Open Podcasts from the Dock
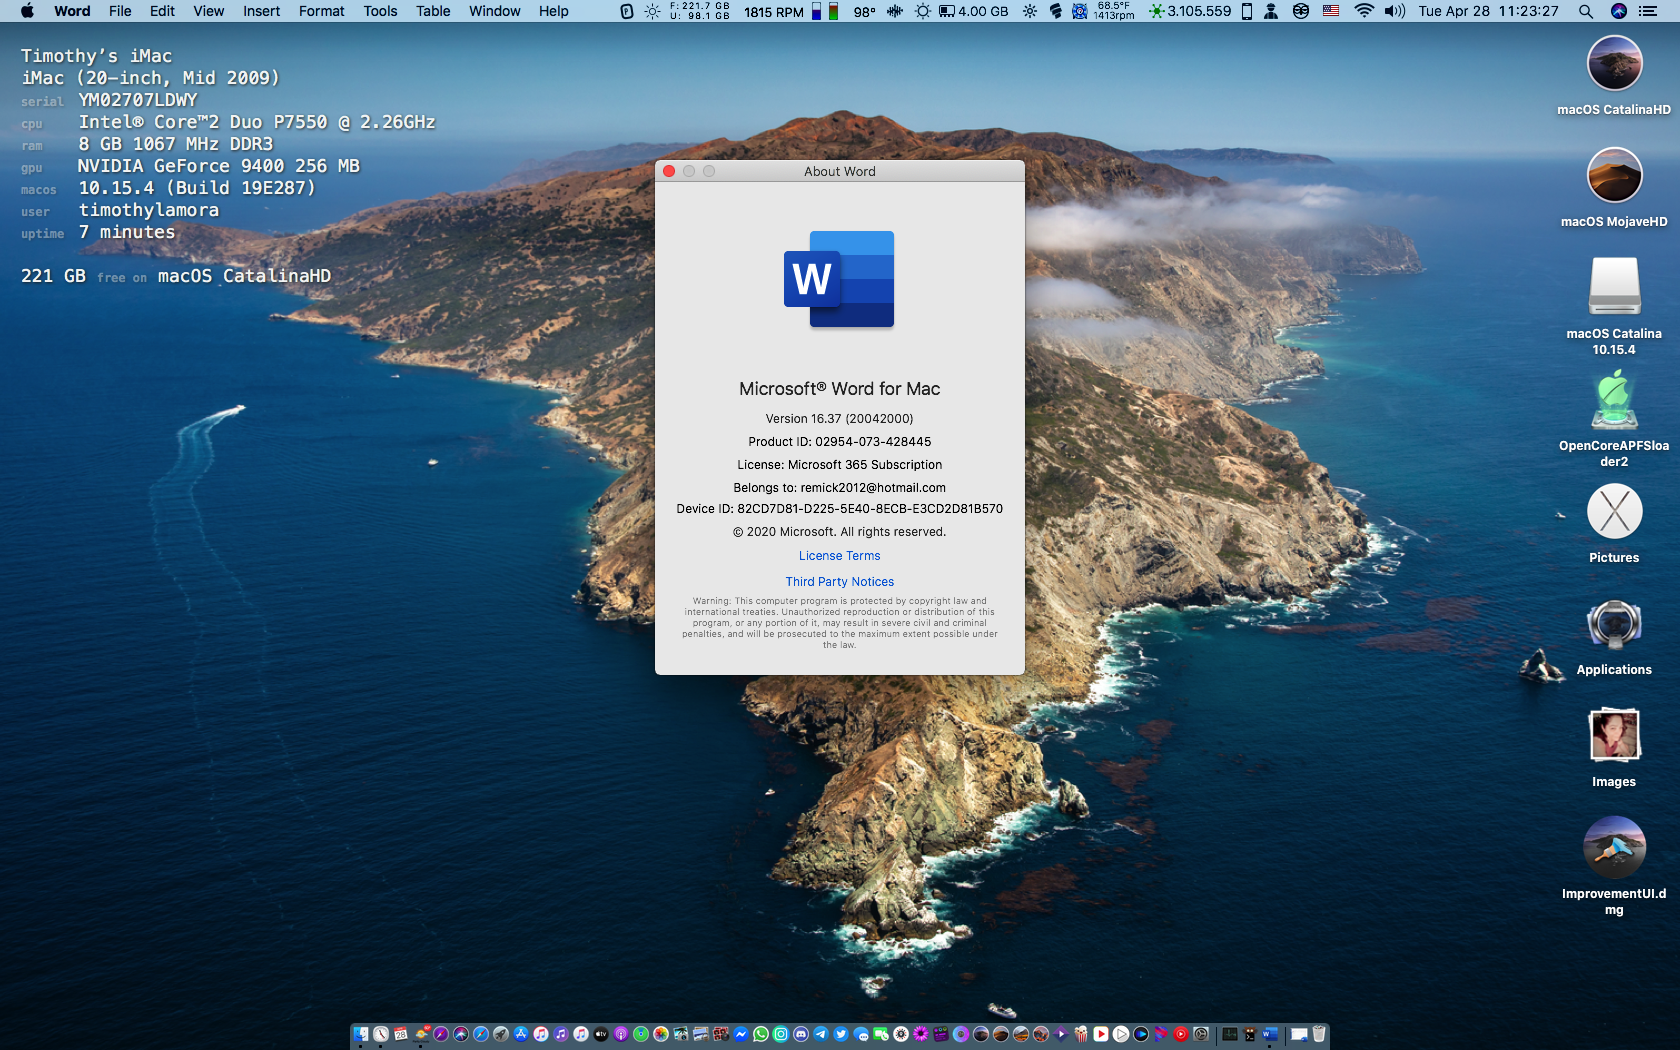The width and height of the screenshot is (1680, 1050). tap(621, 1034)
